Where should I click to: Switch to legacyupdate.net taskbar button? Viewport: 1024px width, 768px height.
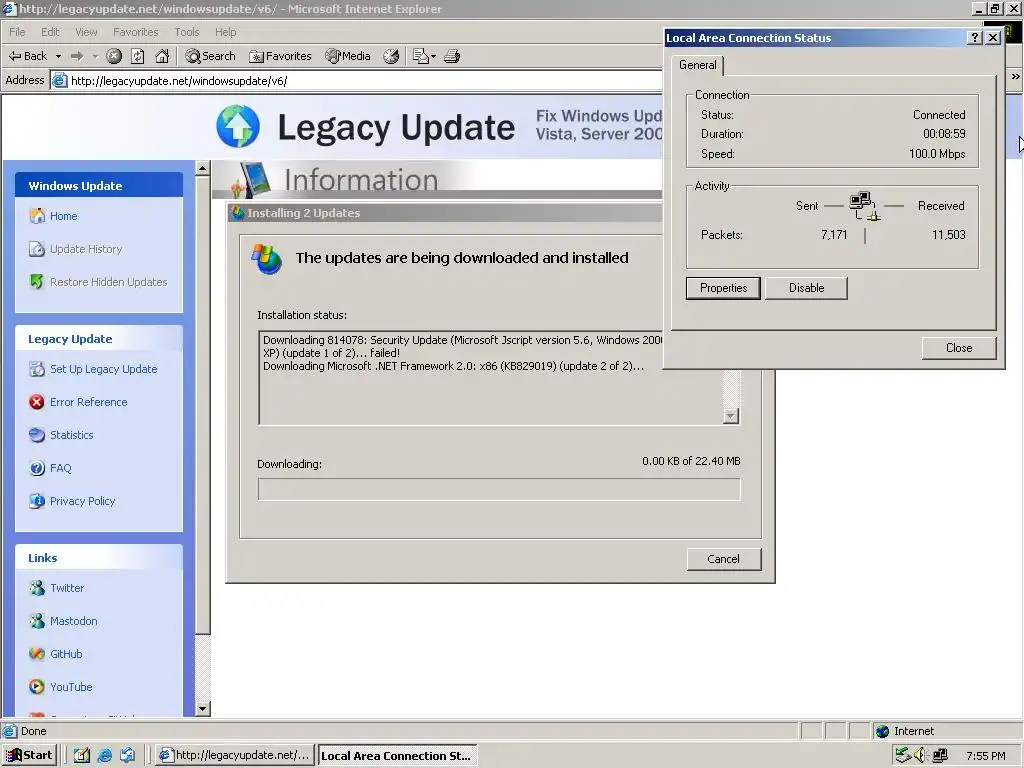pos(236,755)
